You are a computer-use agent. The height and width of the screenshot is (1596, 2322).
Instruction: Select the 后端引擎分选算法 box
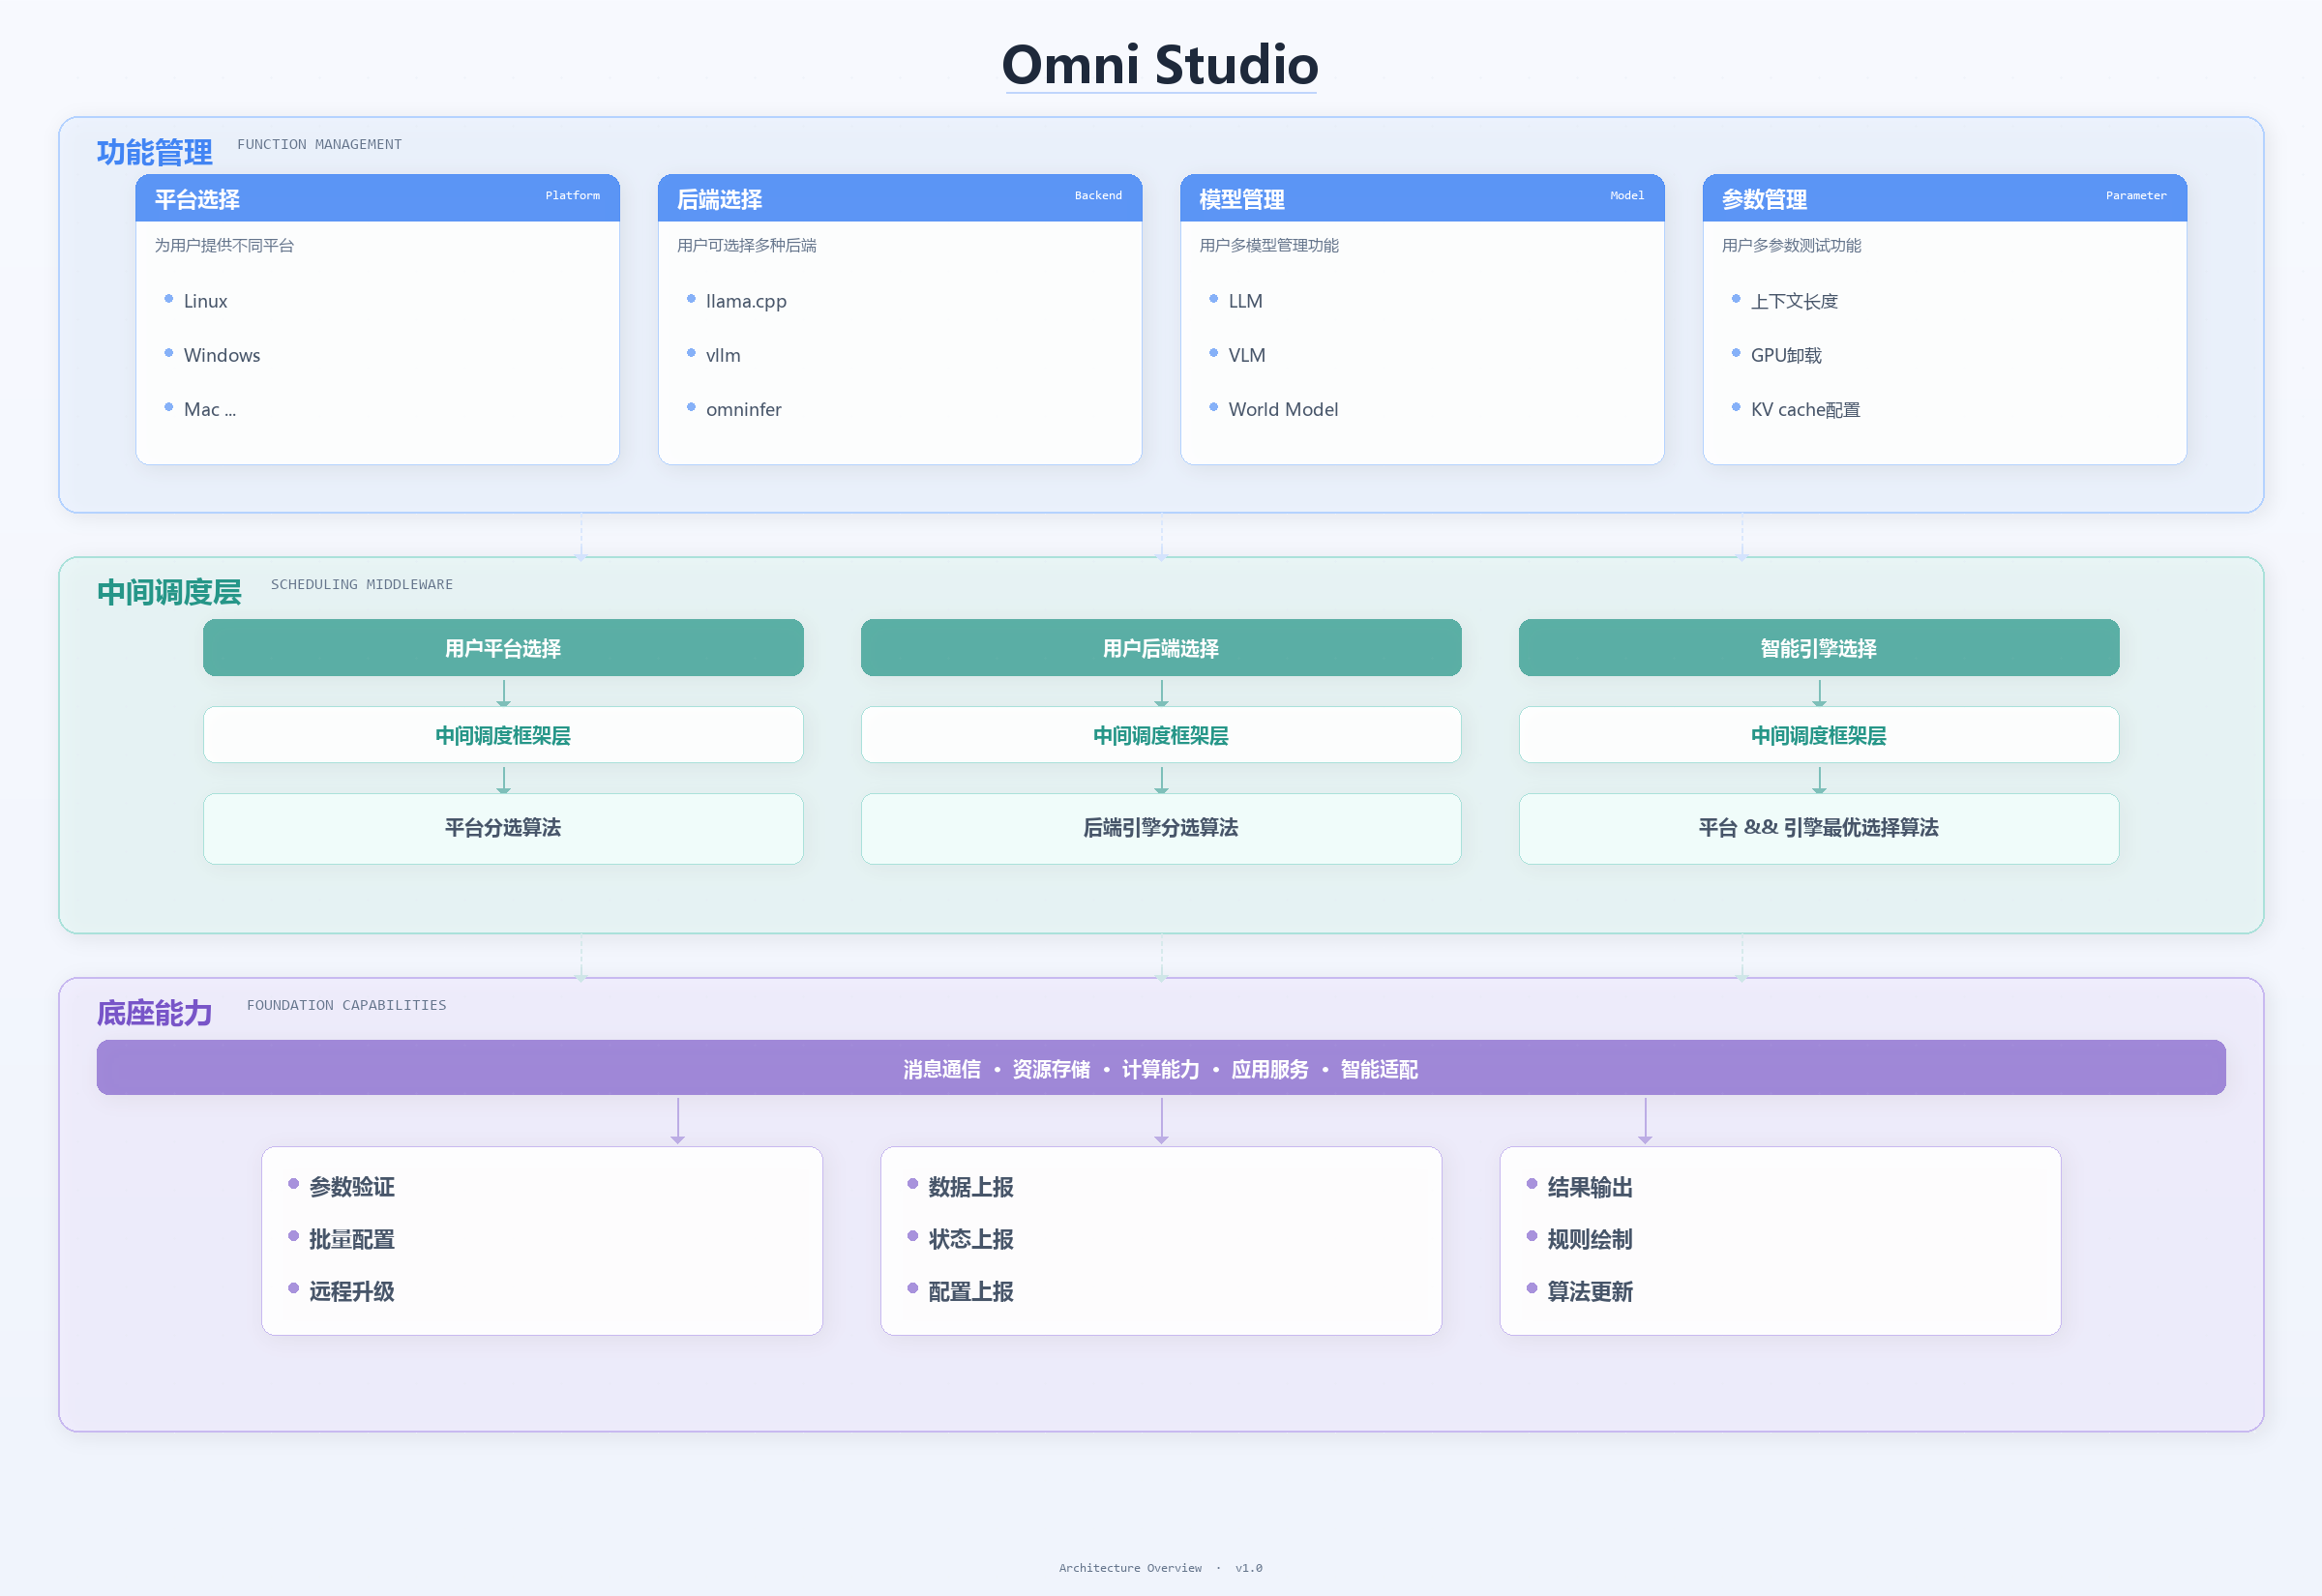(1160, 828)
